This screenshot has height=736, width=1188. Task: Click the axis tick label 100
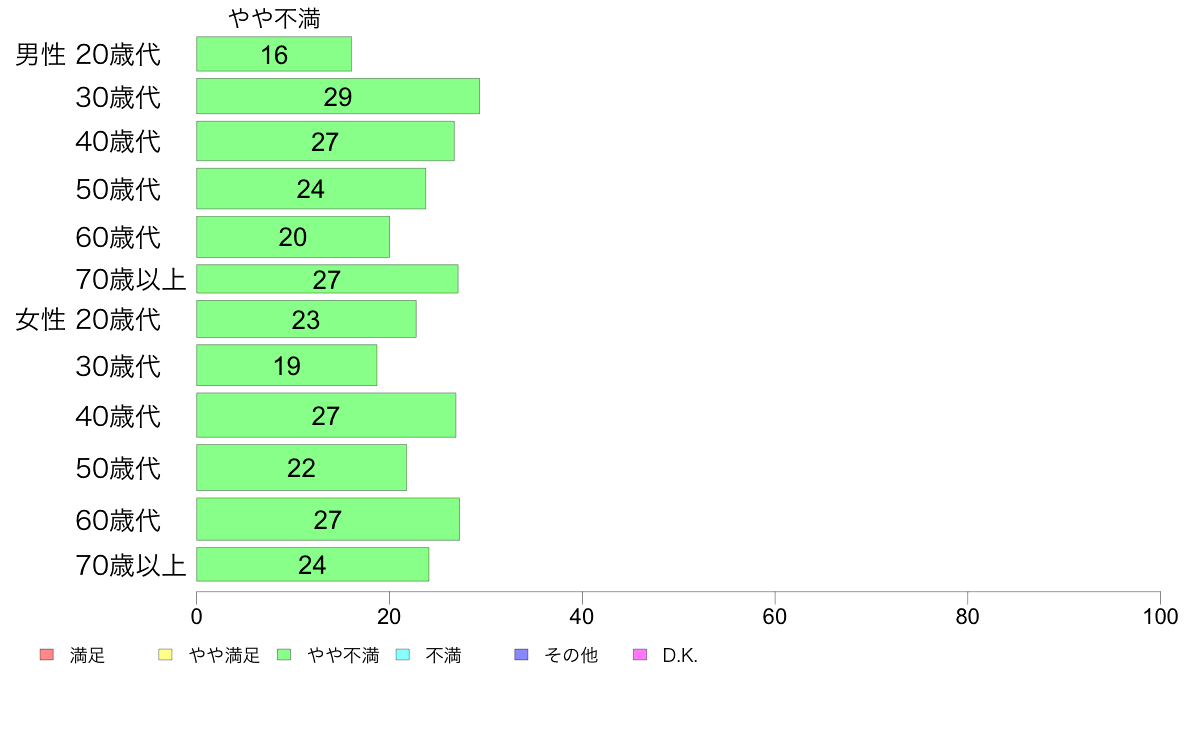coord(1160,617)
